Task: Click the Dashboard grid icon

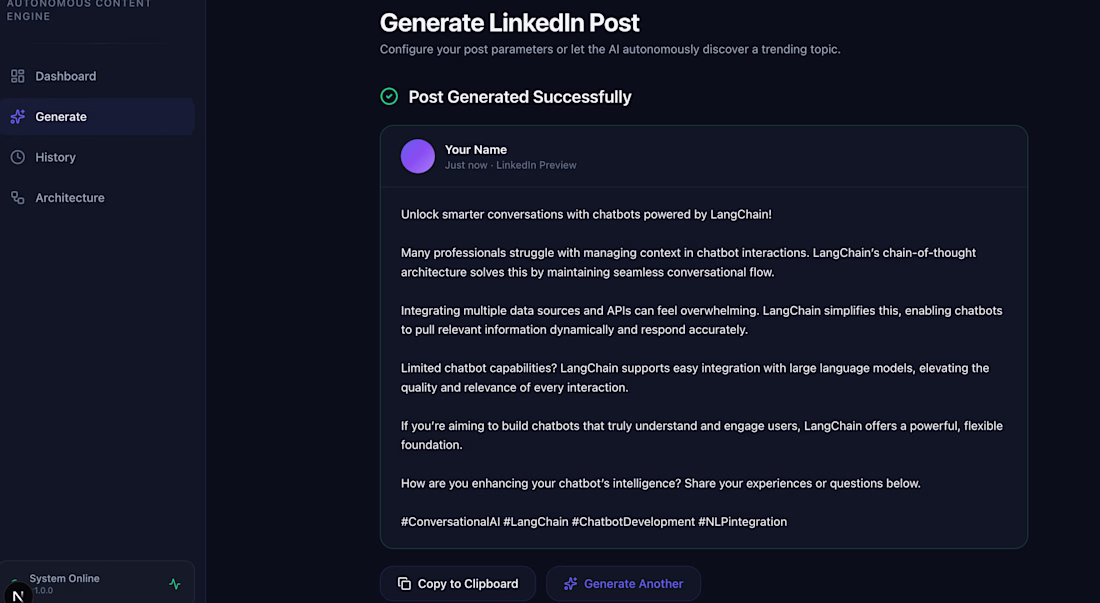Action: tap(18, 76)
